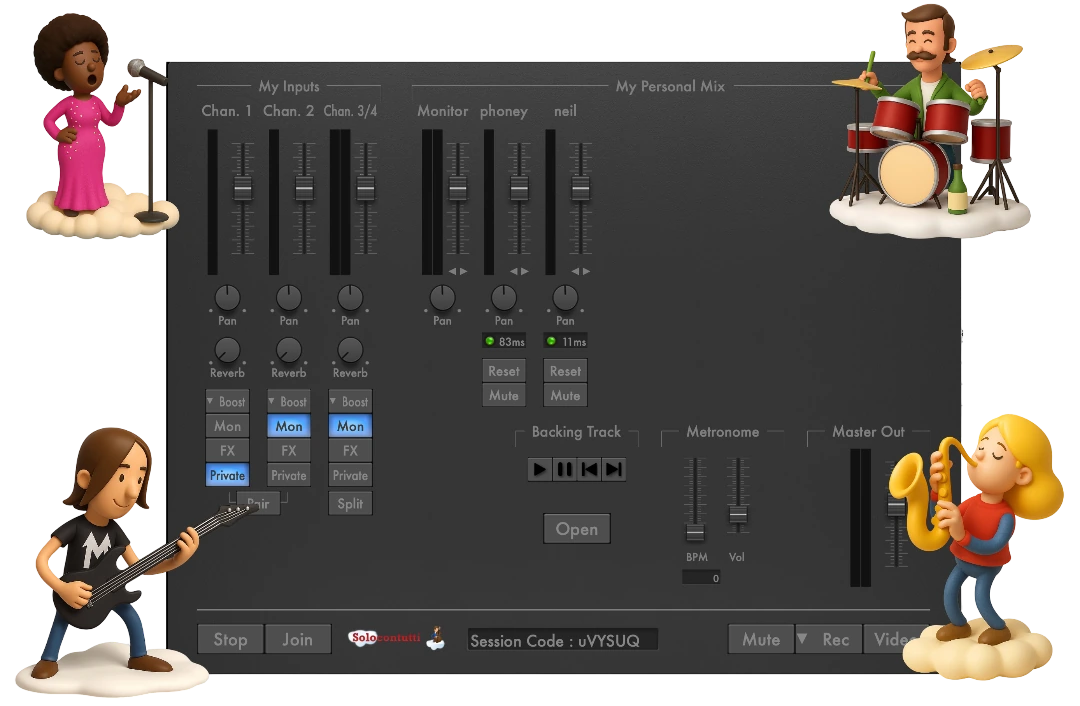Click the phoney Pan knob
The image size is (1080, 706).
503,298
